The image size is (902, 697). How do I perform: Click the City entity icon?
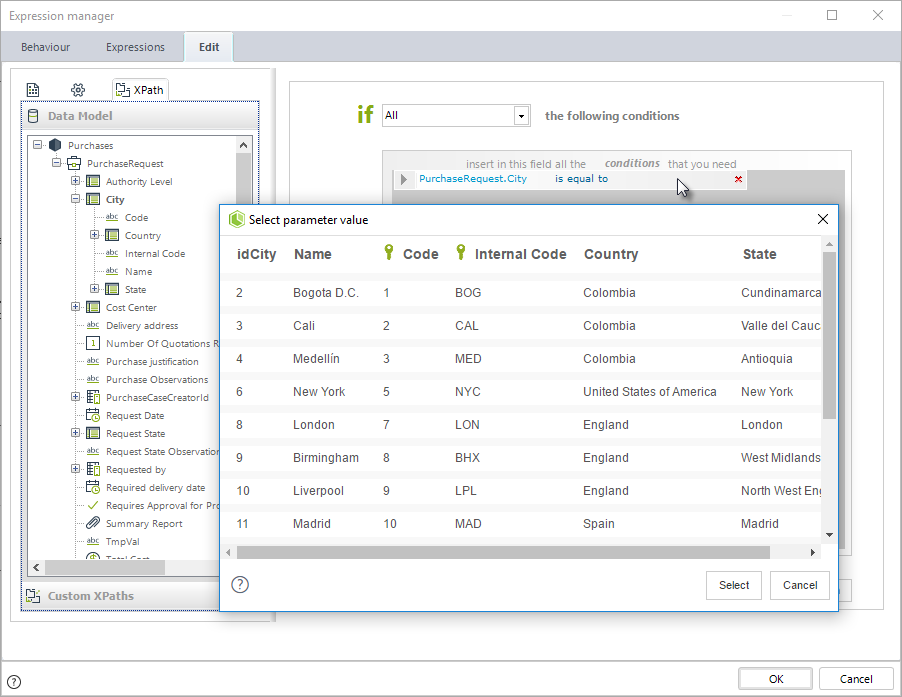point(93,200)
